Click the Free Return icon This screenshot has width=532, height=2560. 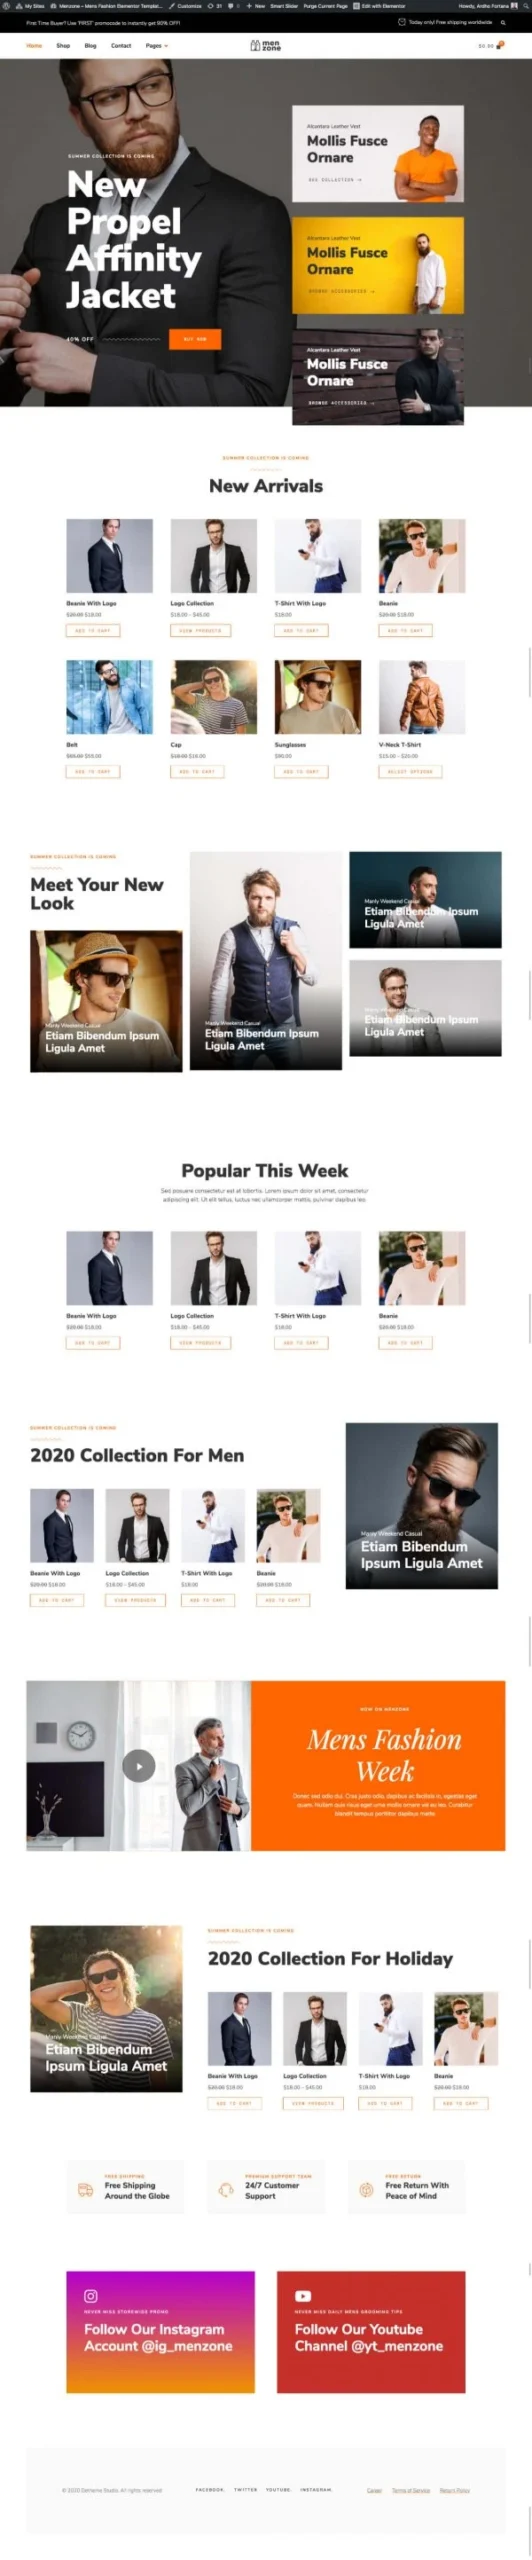[366, 2189]
